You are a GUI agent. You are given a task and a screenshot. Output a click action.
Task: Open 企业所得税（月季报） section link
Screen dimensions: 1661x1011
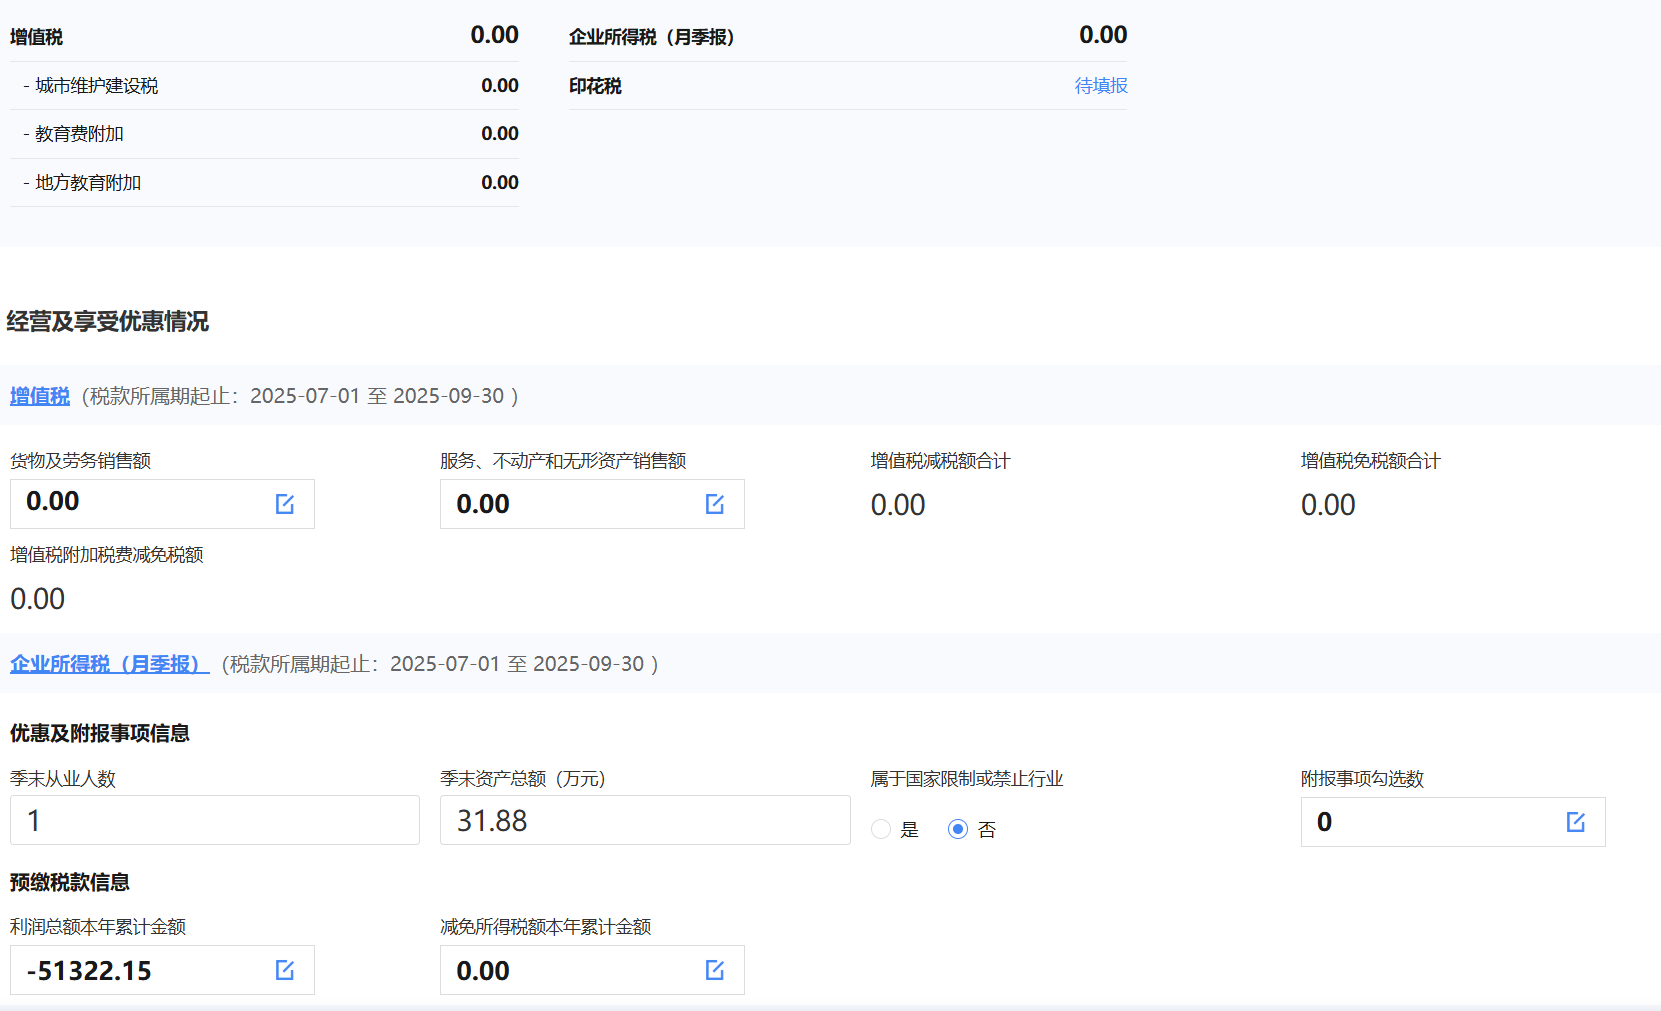point(108,664)
